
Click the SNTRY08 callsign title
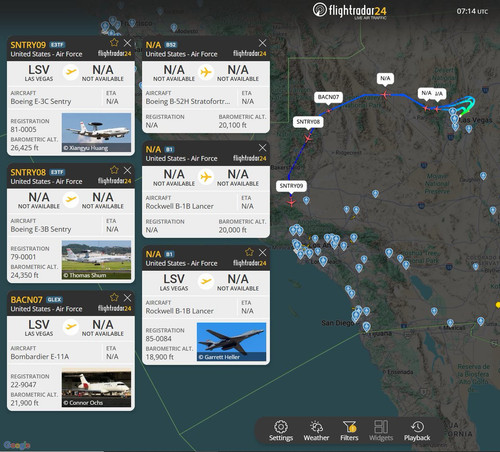tap(28, 172)
